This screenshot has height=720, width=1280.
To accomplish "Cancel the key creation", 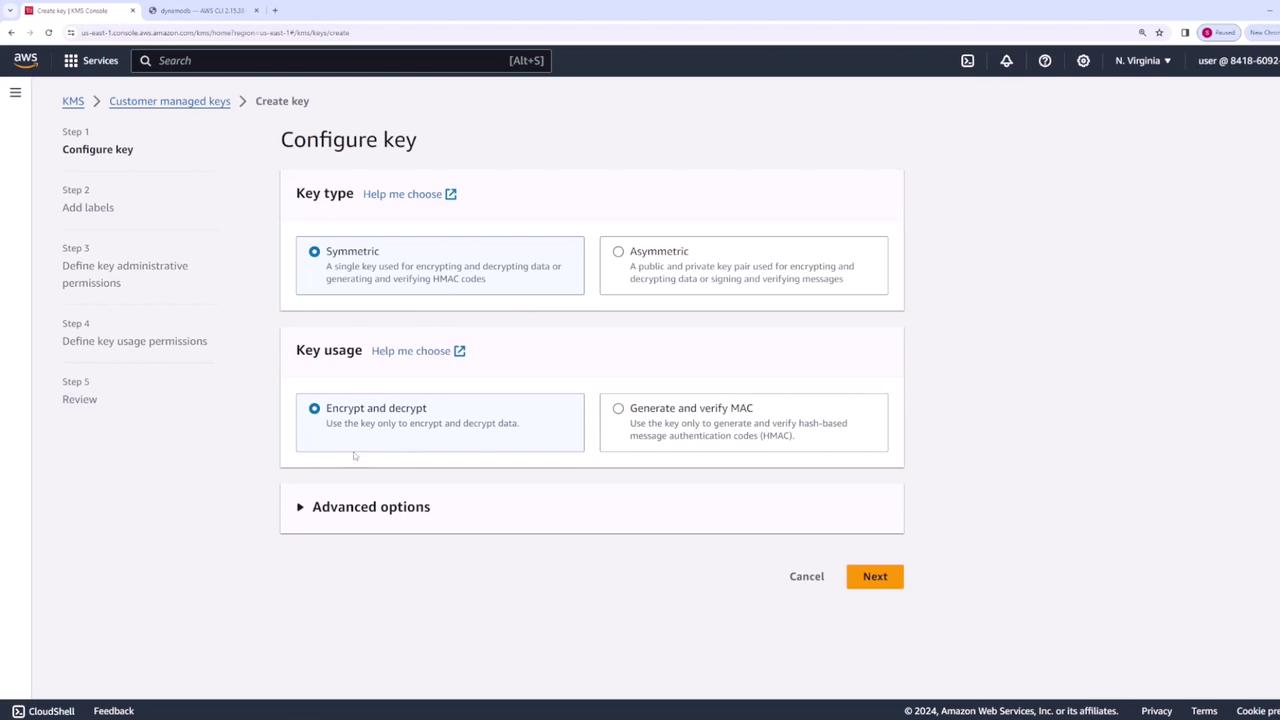I will coord(807,576).
